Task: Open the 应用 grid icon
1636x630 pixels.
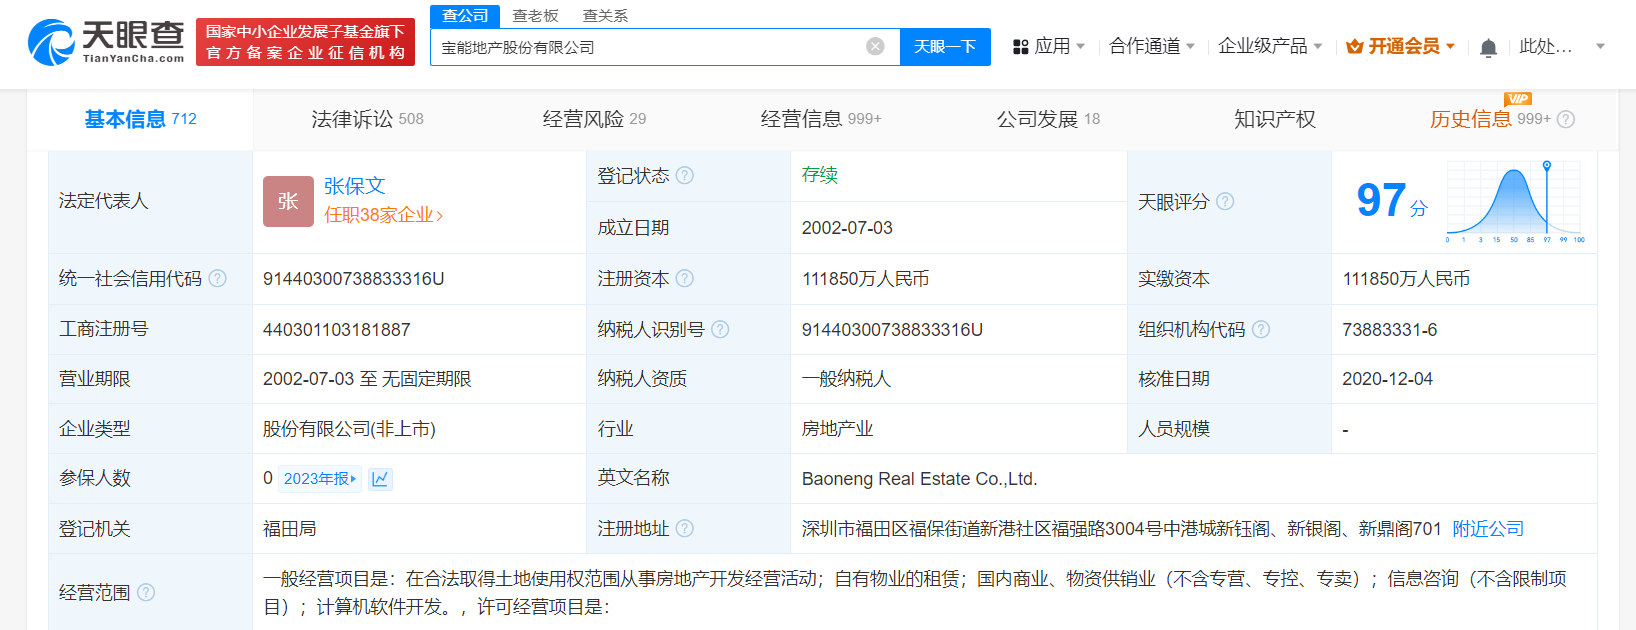Action: point(1020,46)
